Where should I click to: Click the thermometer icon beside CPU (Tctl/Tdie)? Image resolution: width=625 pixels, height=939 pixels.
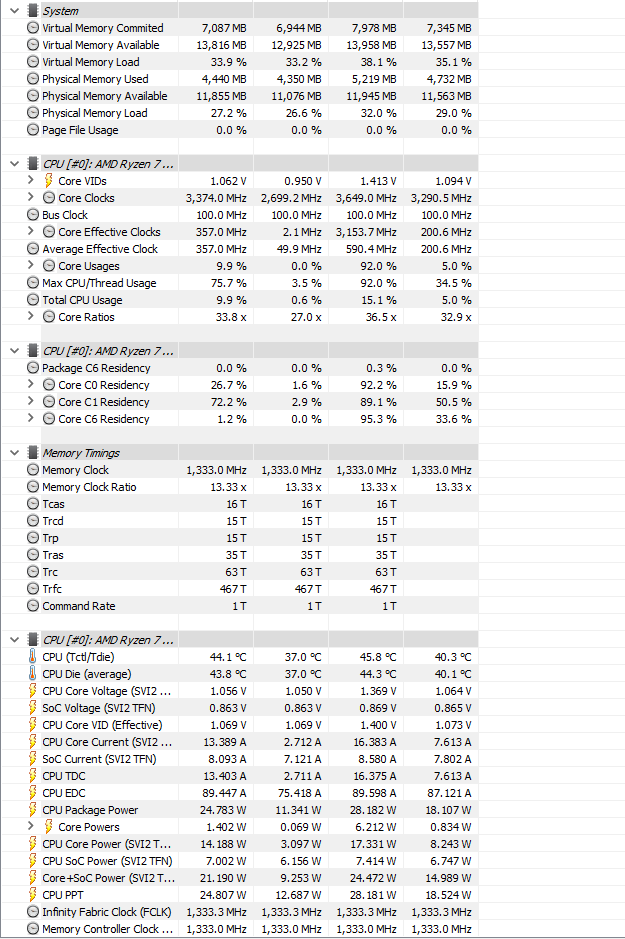point(32,657)
